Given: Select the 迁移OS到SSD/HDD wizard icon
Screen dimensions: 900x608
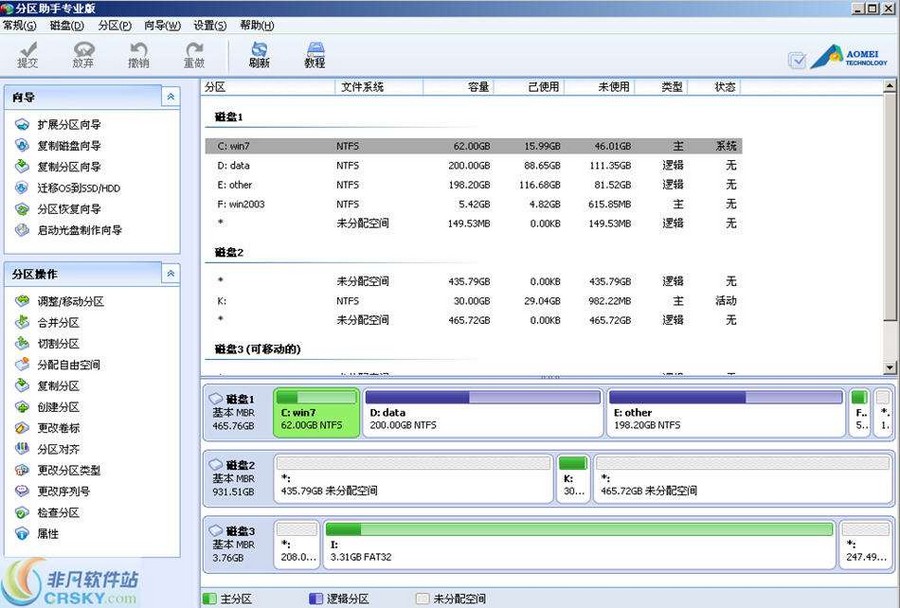Looking at the screenshot, I should [x=25, y=188].
